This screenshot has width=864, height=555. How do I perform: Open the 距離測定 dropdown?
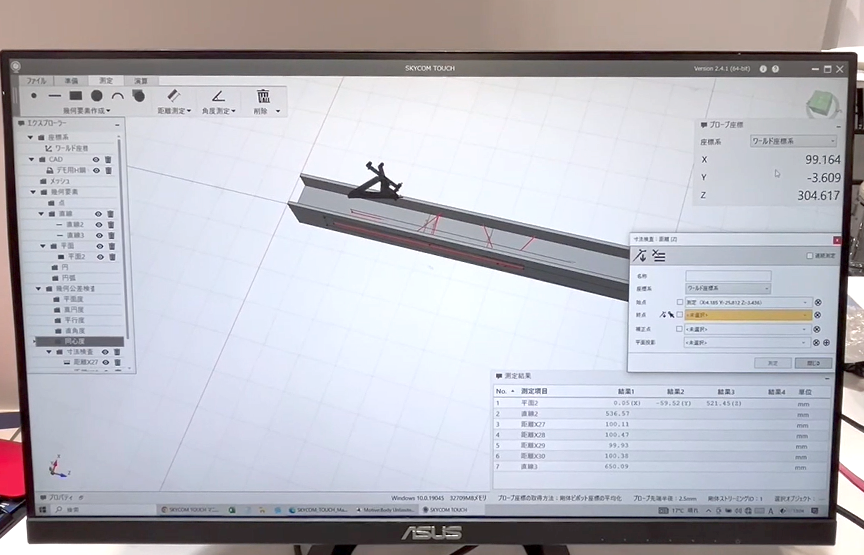coord(174,111)
